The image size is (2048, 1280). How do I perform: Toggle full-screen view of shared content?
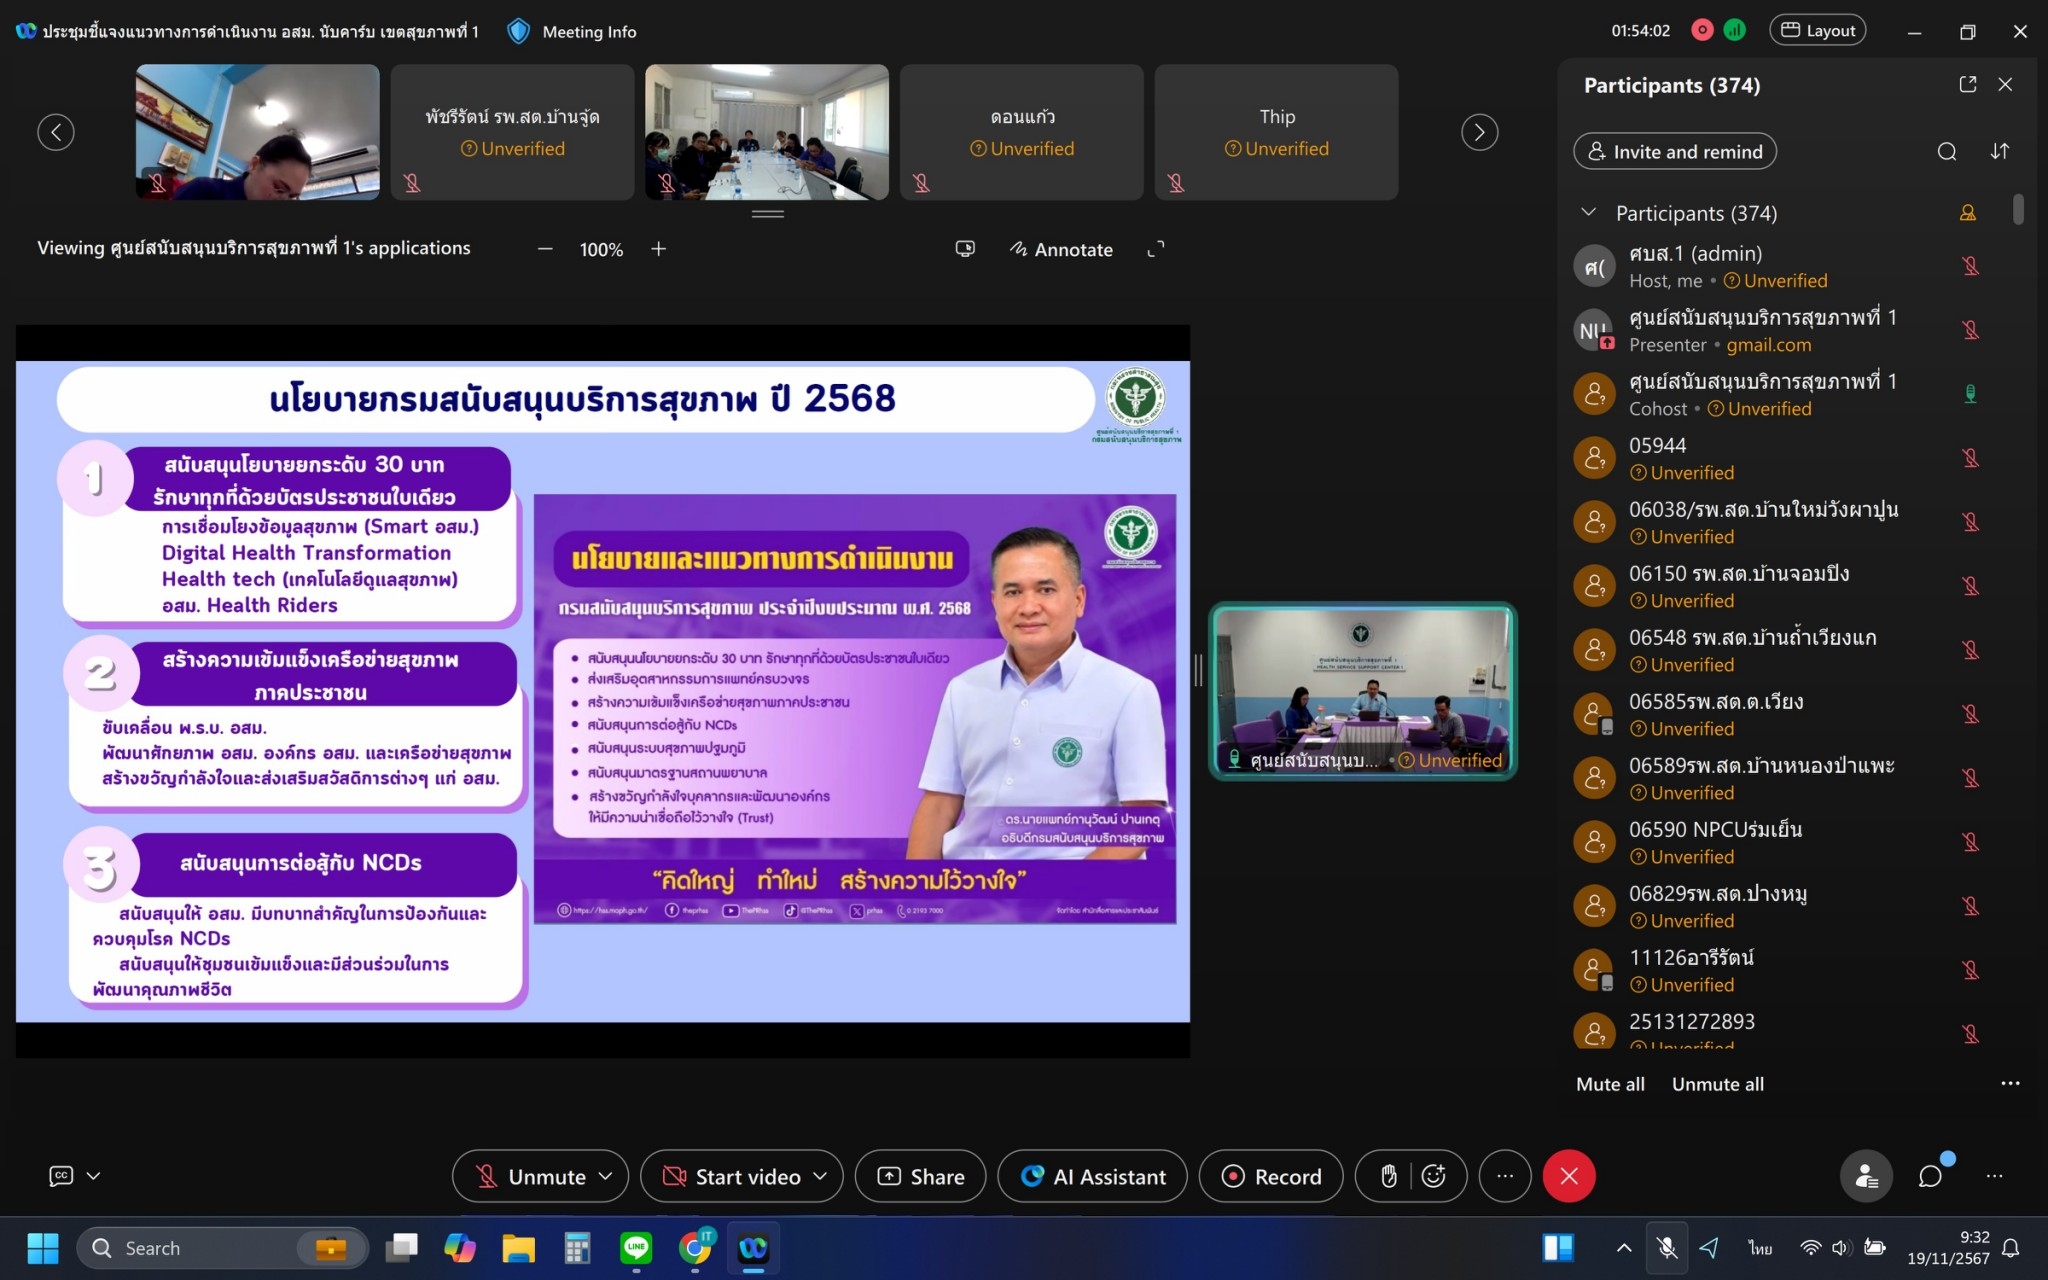pos(1155,249)
